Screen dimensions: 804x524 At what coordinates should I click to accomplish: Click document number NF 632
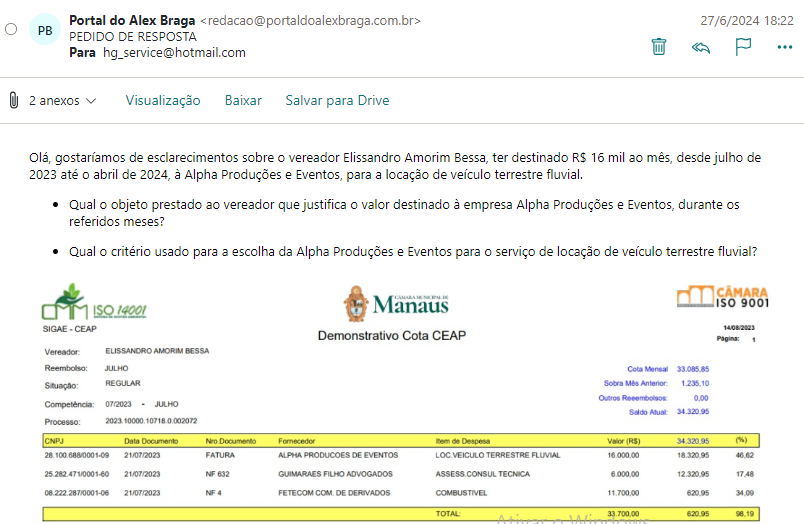[217, 474]
